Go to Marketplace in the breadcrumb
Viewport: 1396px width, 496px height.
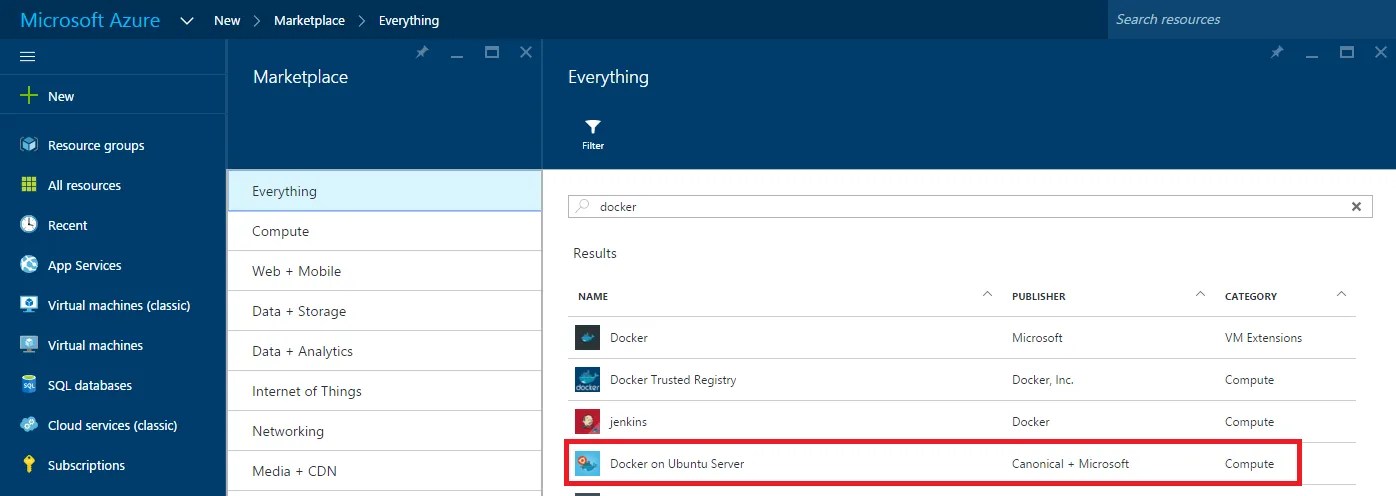(309, 20)
